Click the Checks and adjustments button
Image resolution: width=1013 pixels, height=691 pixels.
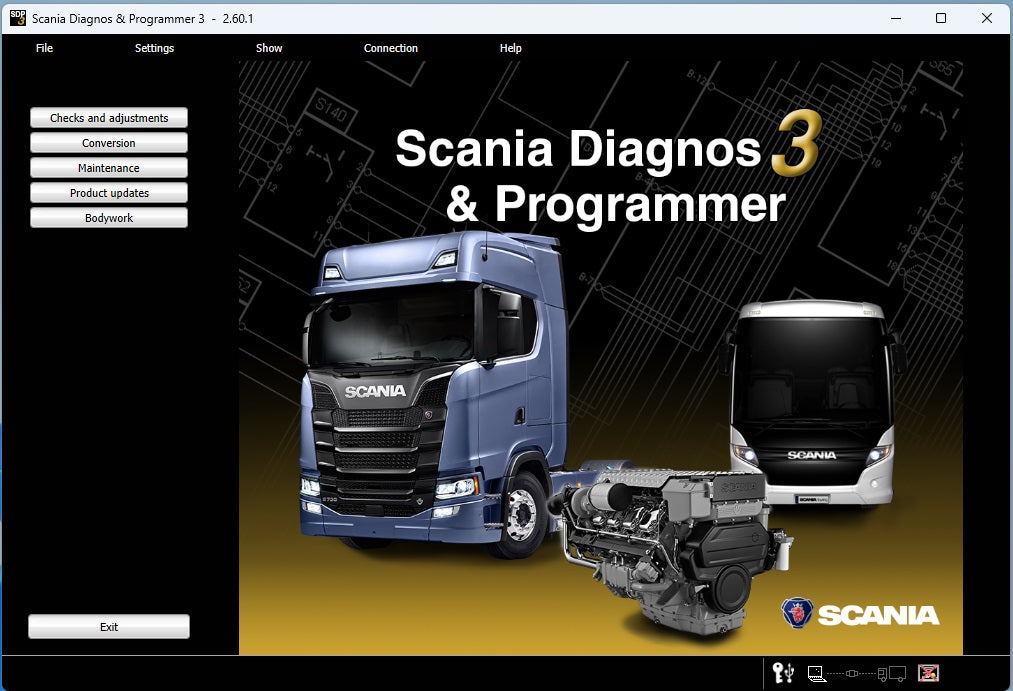click(109, 118)
